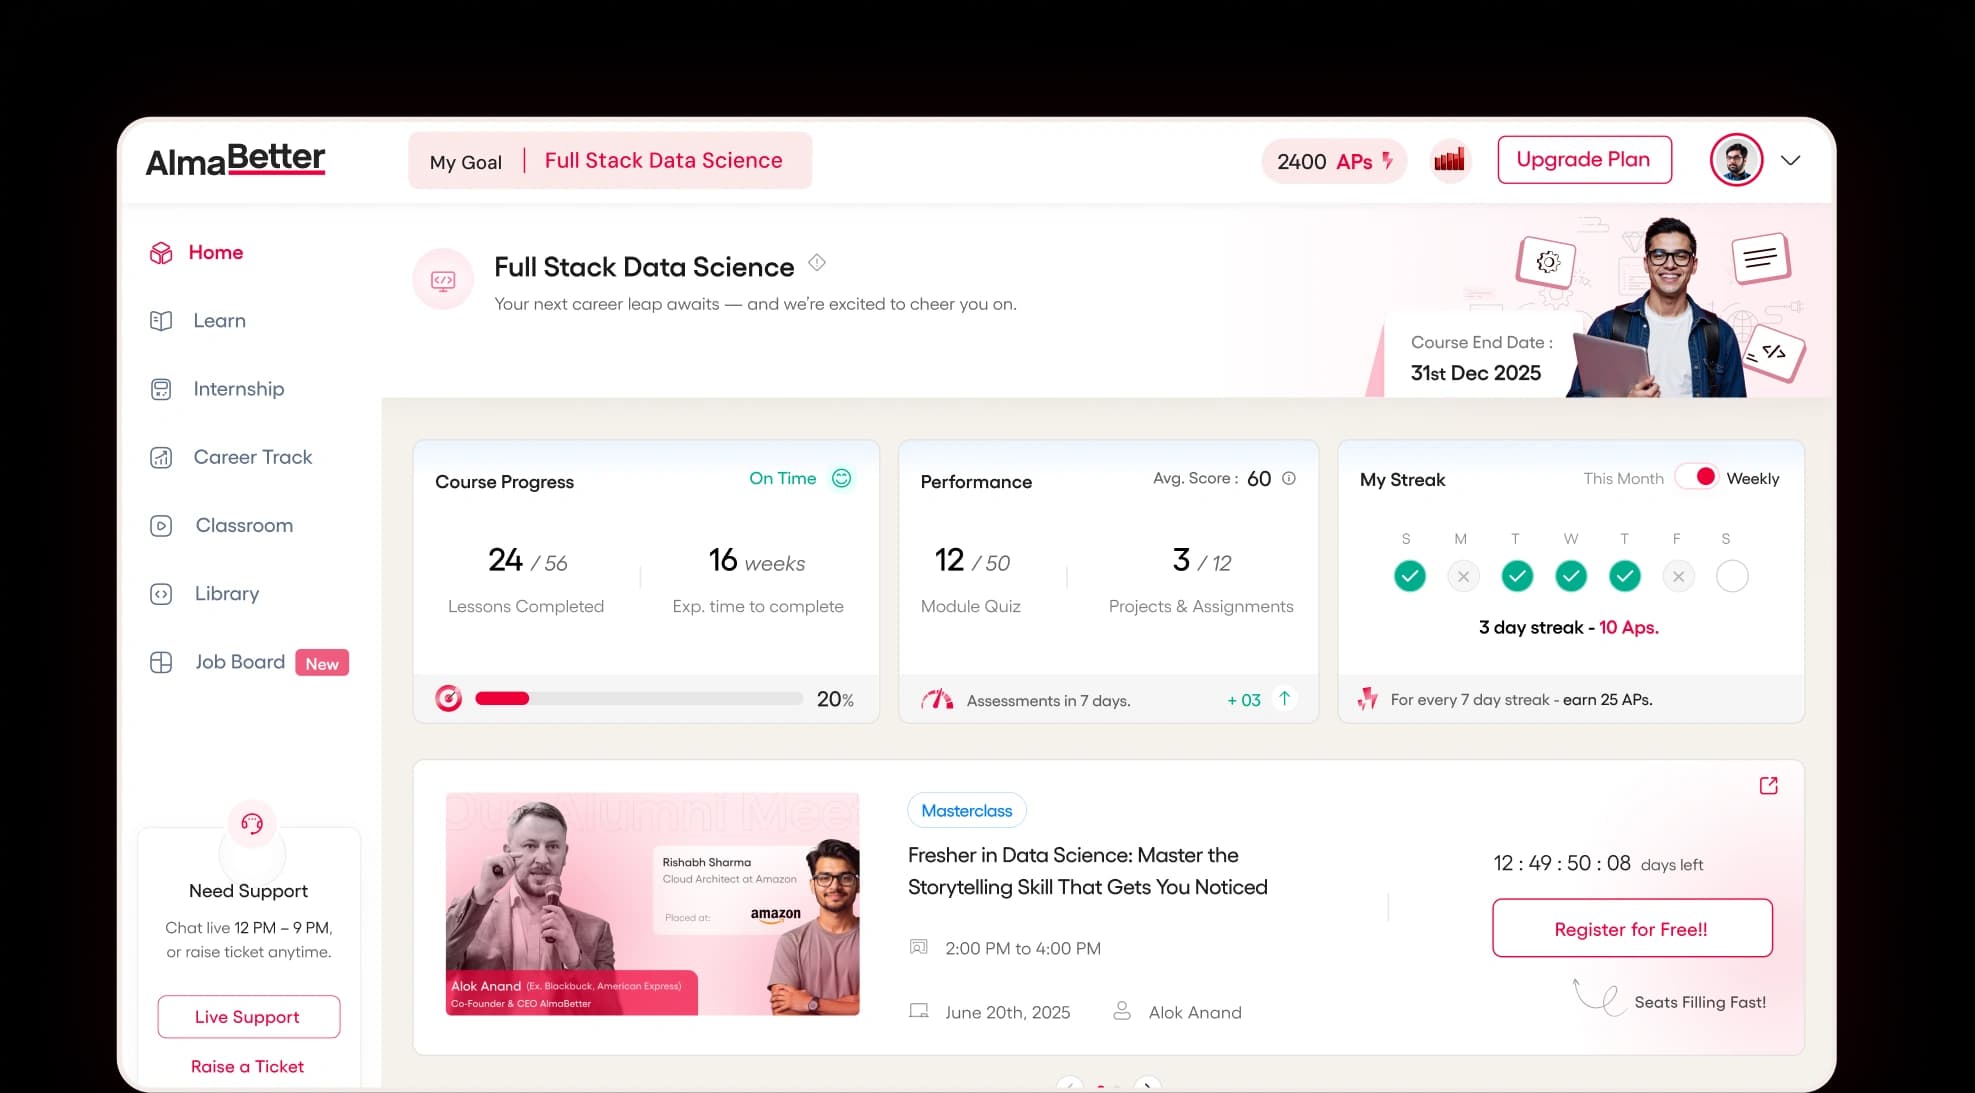Viewport: 1975px width, 1093px height.
Task: Click Wednesday's streak checkmark circle
Action: 1571,576
